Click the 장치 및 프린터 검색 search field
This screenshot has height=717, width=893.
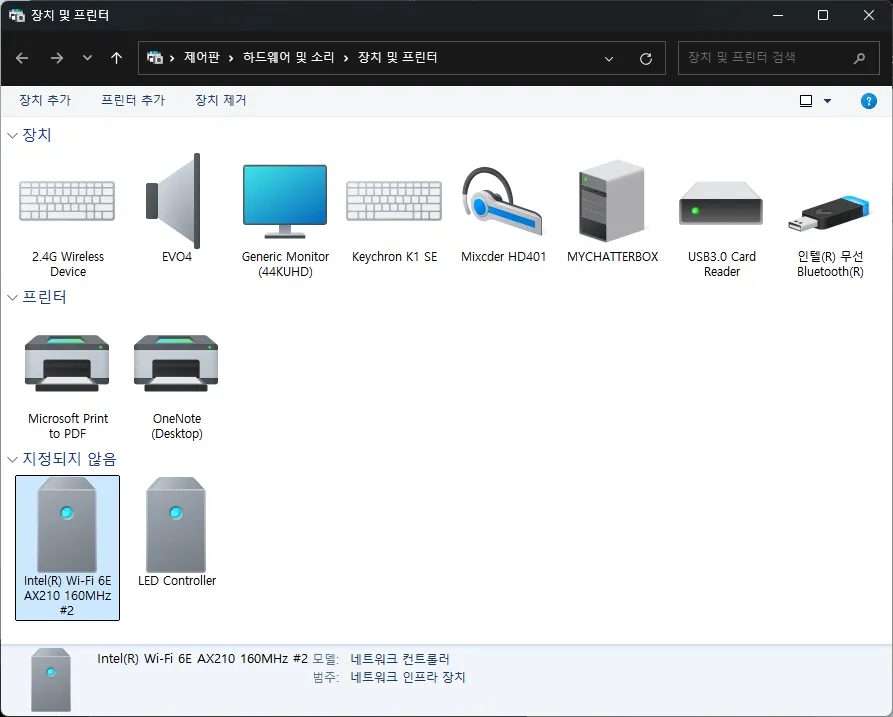point(765,58)
